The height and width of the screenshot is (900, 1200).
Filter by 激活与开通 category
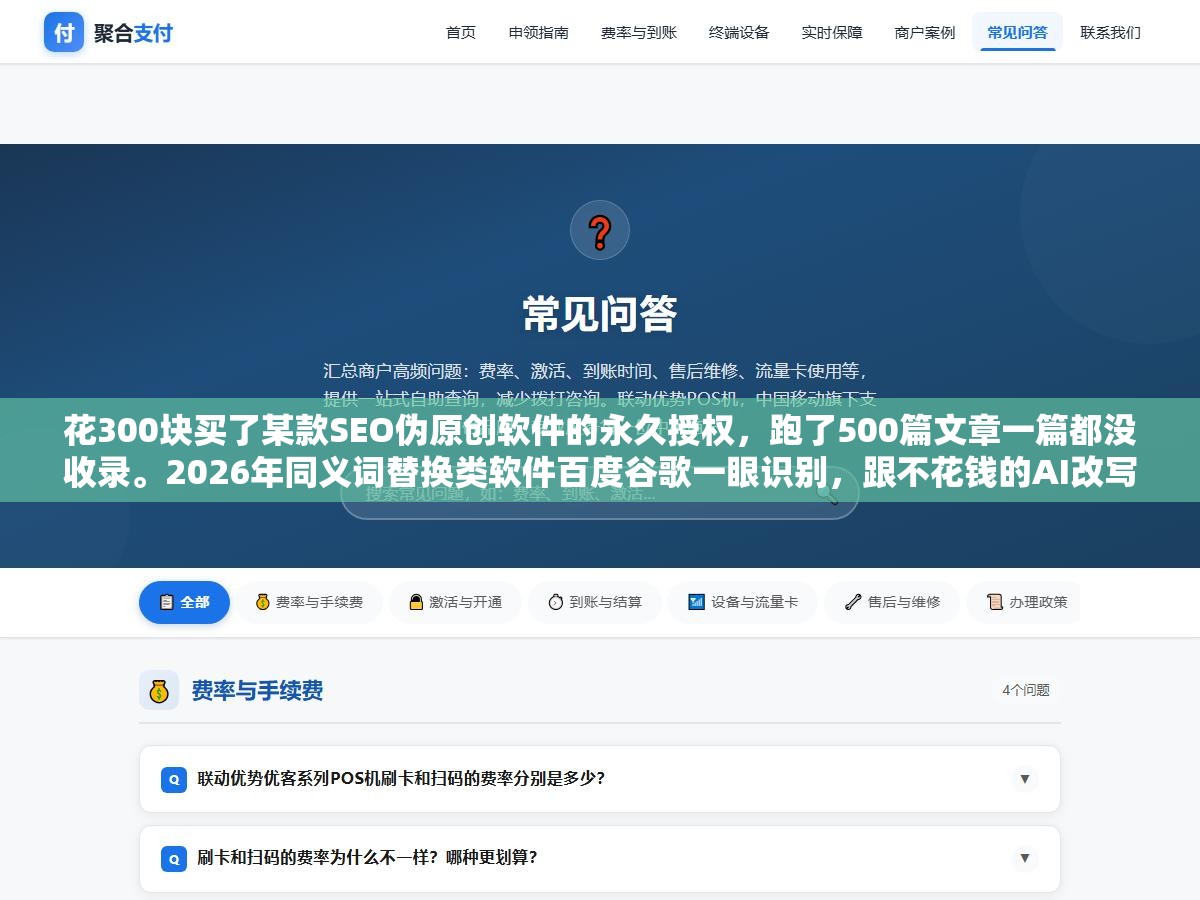(455, 602)
